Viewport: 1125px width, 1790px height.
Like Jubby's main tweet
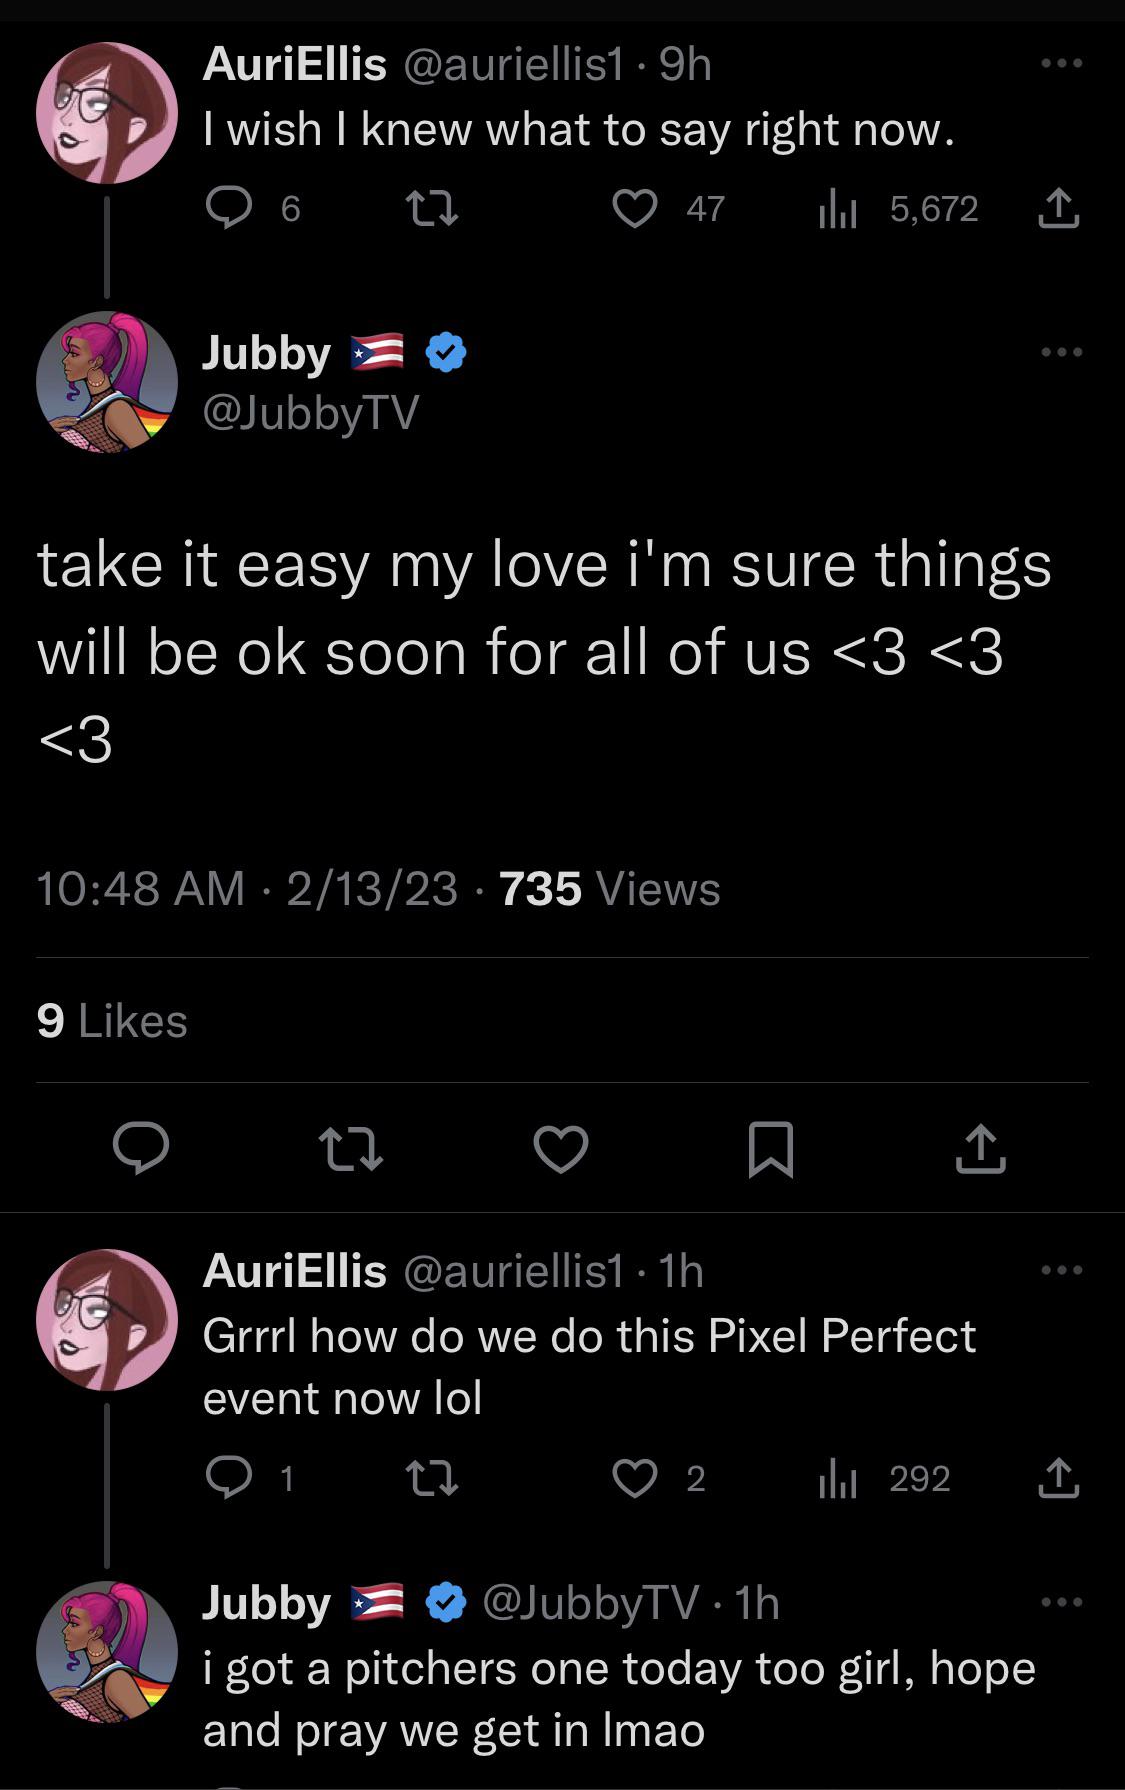click(560, 1148)
